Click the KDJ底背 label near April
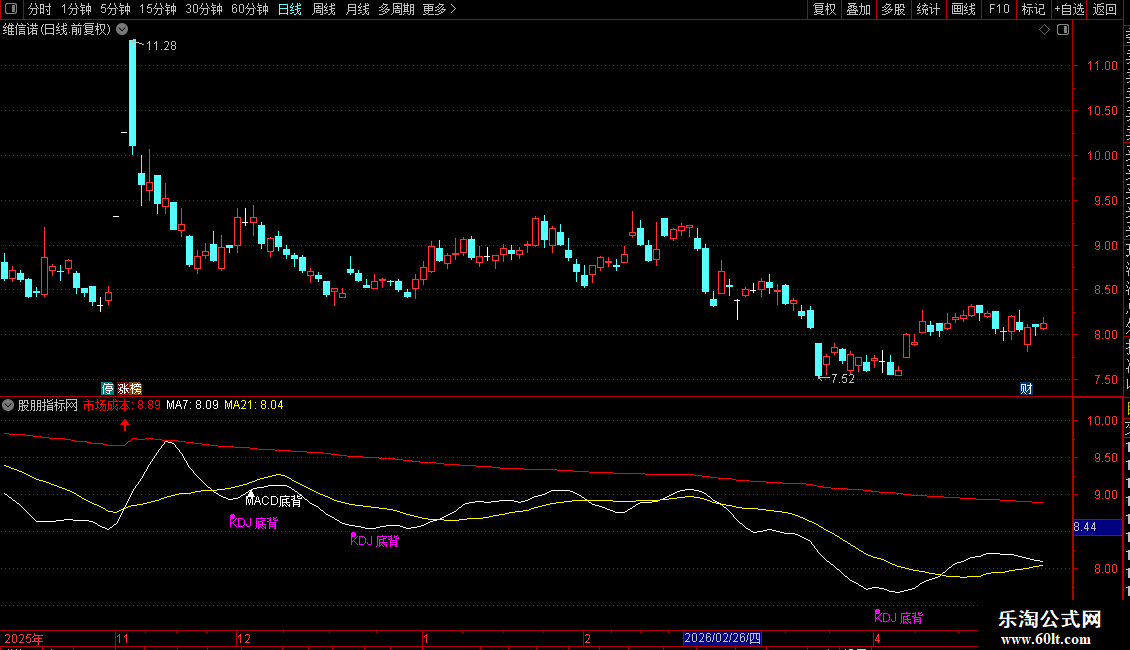Screen dimensions: 1130x650 [x=899, y=618]
